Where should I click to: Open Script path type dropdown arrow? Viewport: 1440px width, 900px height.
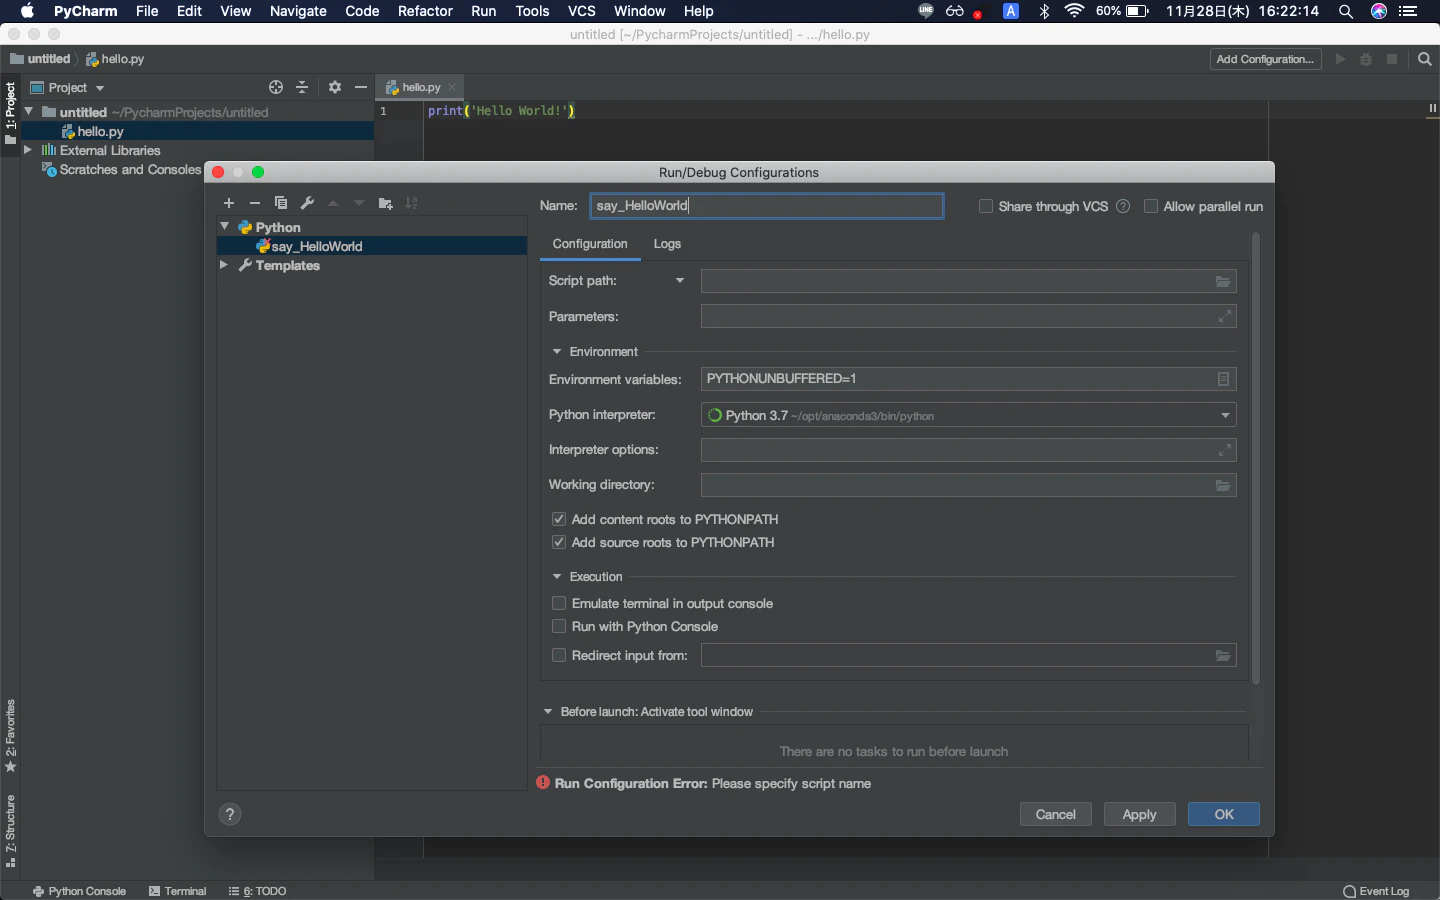click(x=680, y=280)
